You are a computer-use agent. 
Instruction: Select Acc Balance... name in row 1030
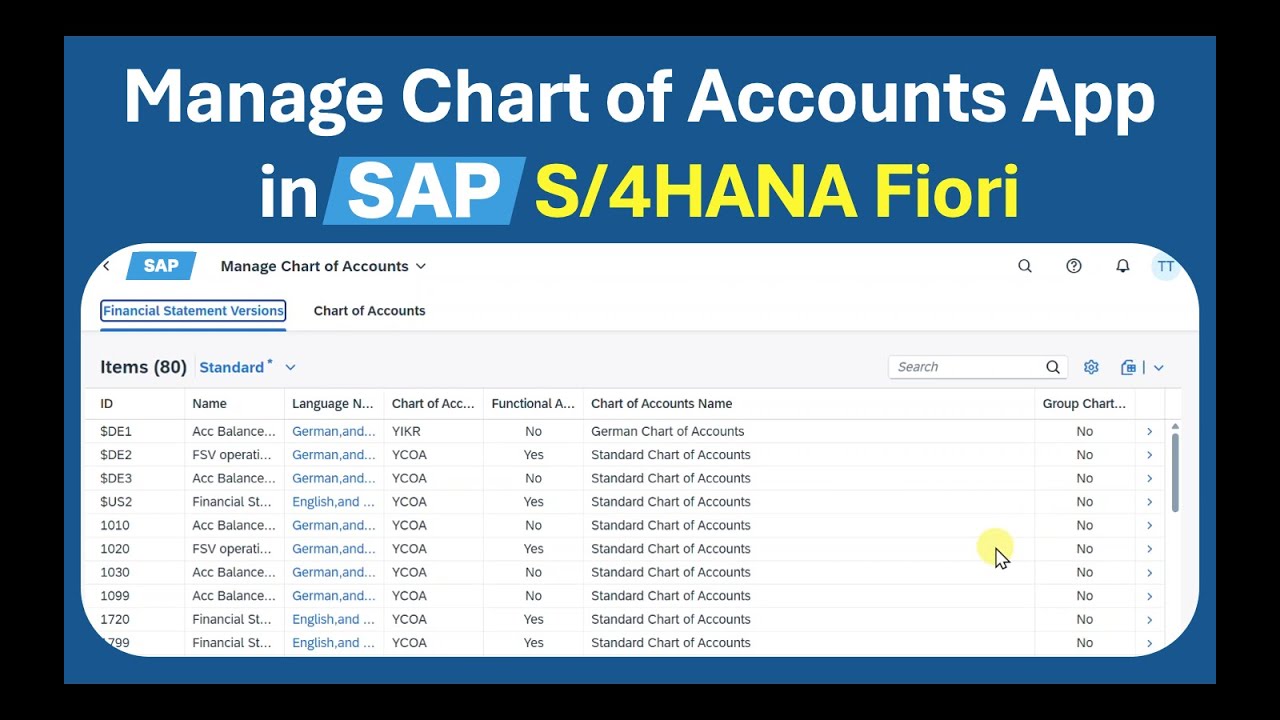tap(234, 572)
